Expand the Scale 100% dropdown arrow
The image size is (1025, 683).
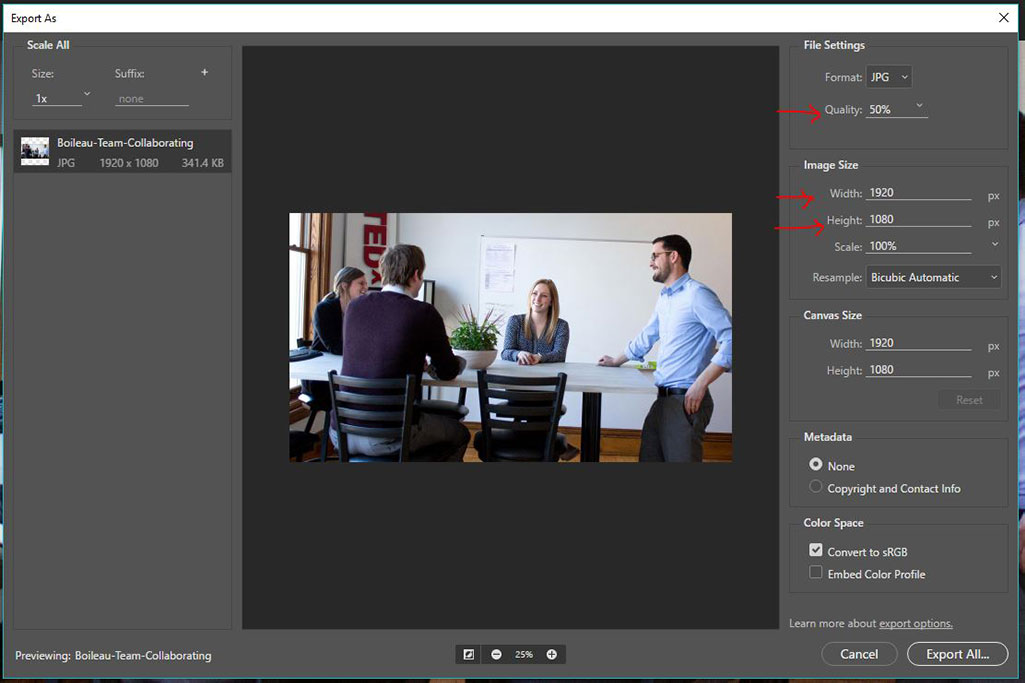[995, 244]
